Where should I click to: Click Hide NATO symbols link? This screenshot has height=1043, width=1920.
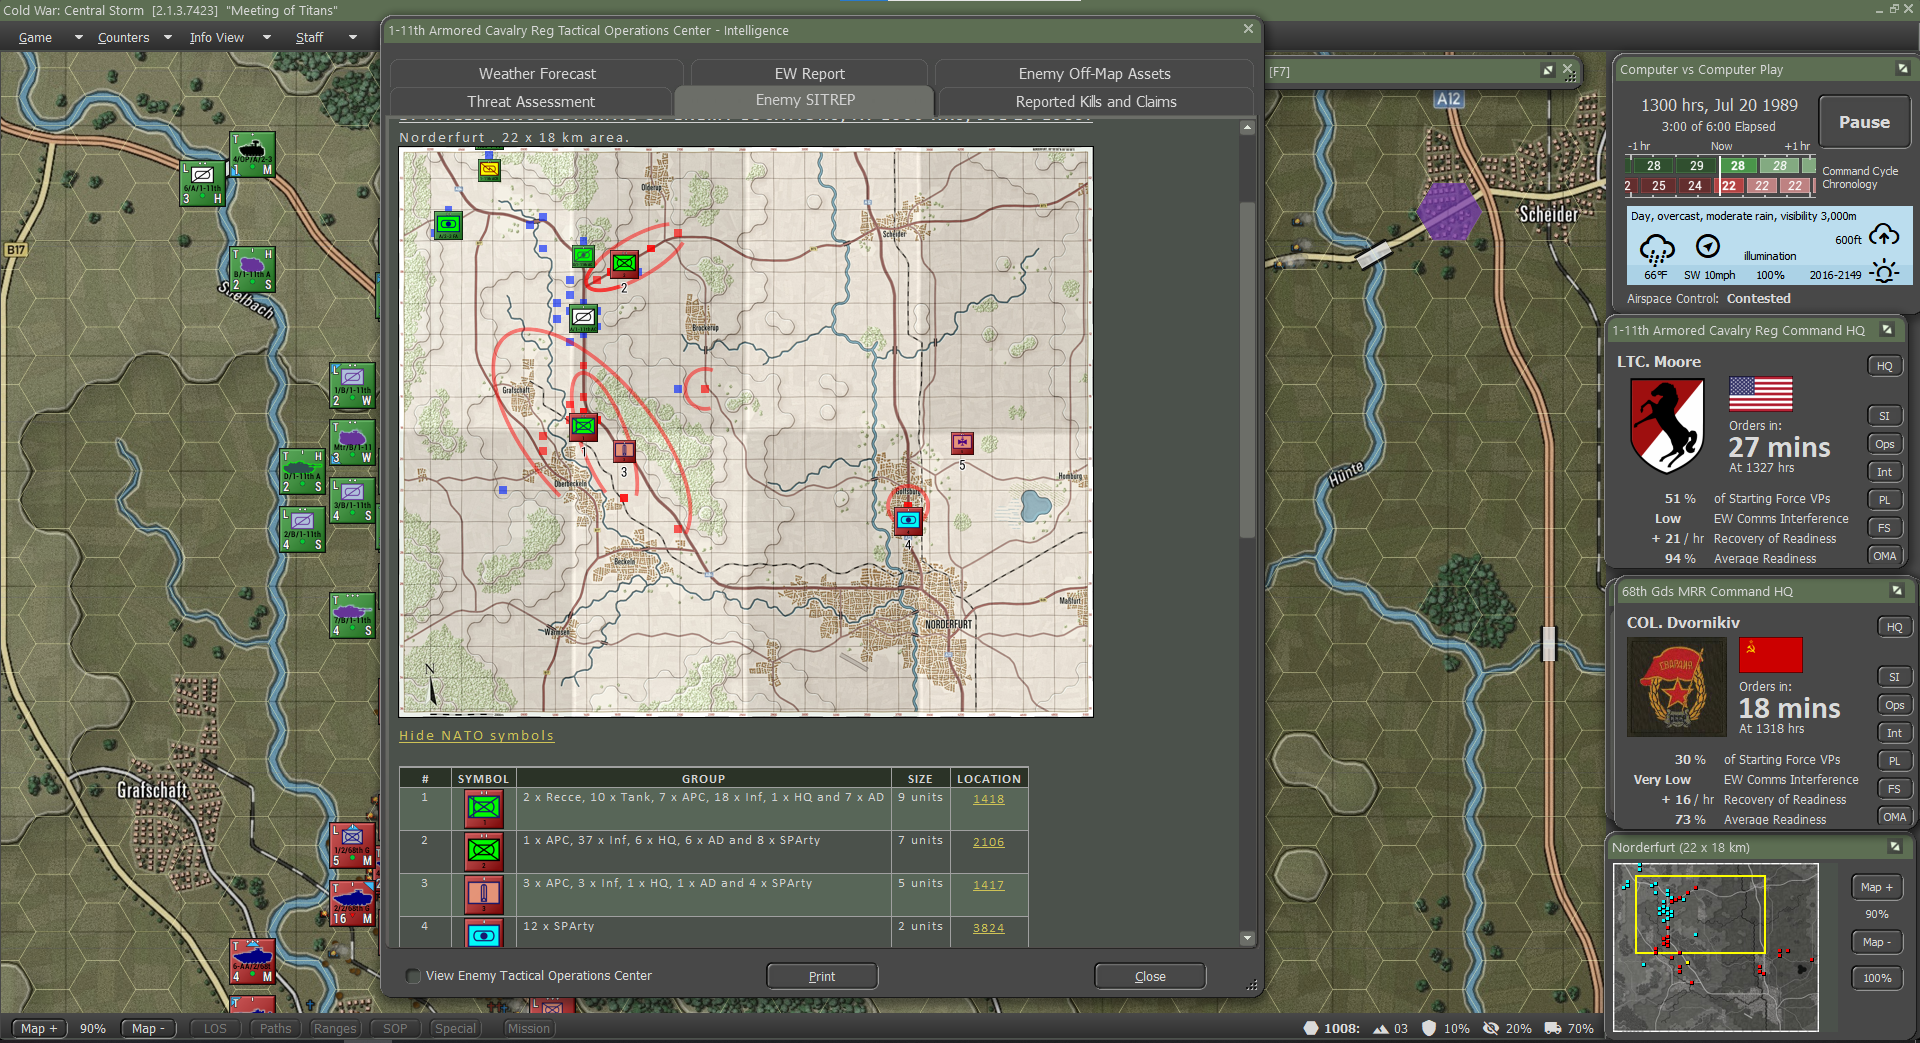(x=476, y=735)
